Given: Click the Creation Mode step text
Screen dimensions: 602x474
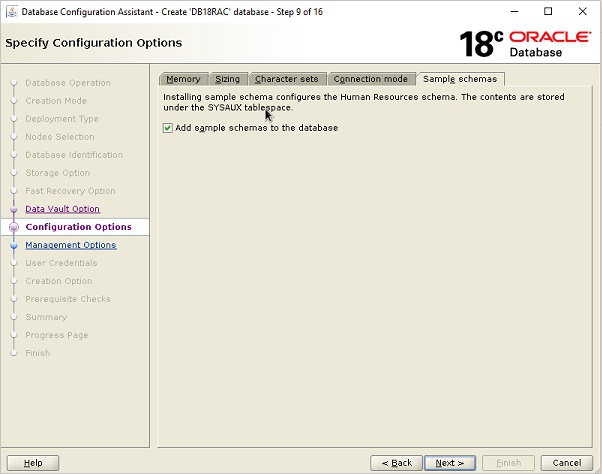Looking at the screenshot, I should tap(56, 101).
